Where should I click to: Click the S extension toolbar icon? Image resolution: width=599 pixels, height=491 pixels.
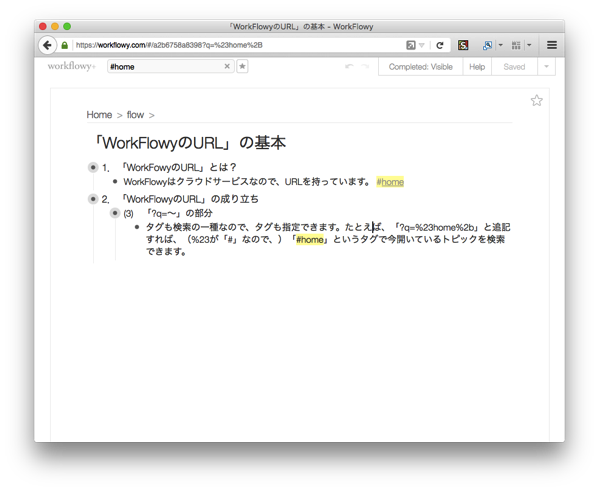(x=463, y=45)
